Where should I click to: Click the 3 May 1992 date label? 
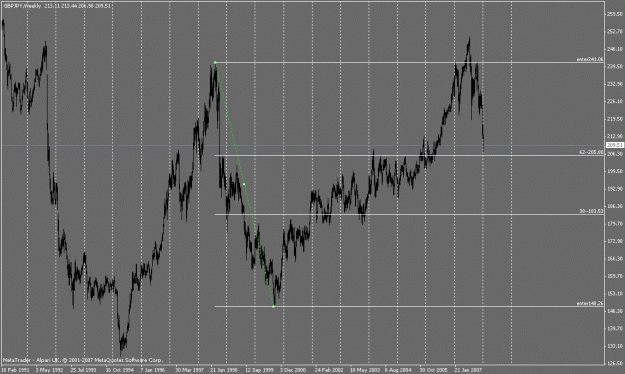(49, 370)
